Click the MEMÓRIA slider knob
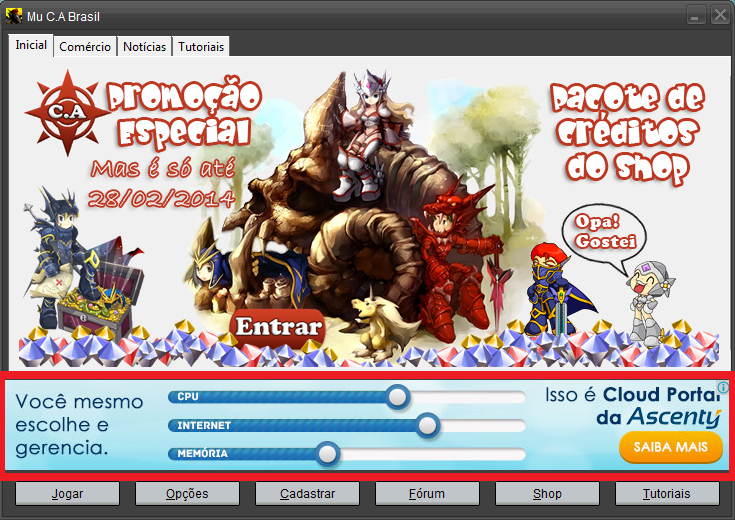The image size is (735, 520). (x=327, y=454)
